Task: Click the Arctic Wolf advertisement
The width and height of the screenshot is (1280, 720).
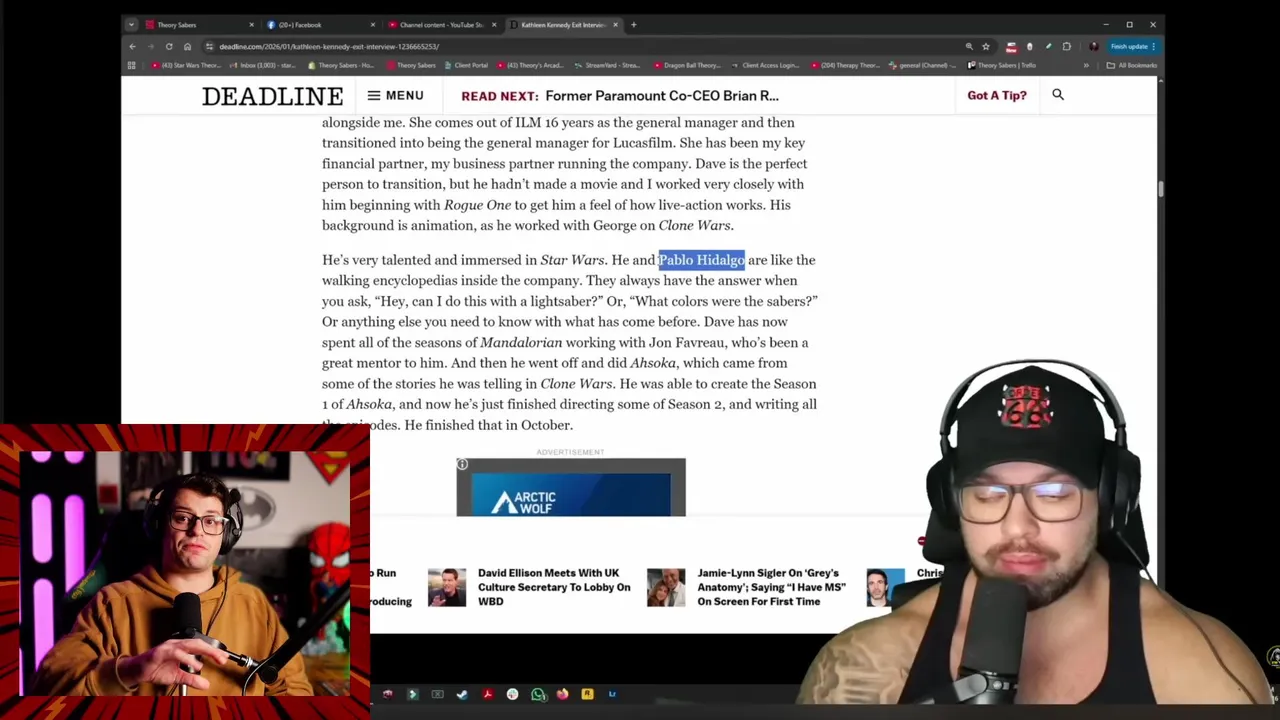Action: click(571, 488)
